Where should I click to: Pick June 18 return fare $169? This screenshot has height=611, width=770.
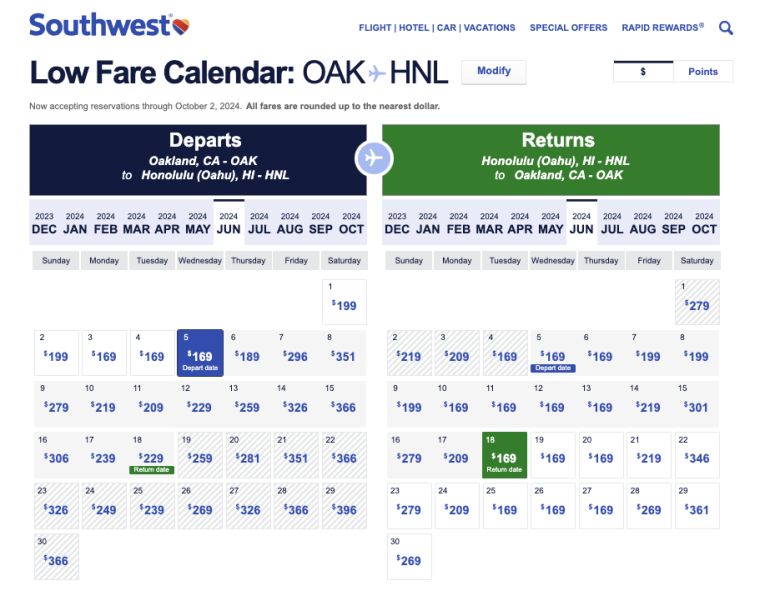[x=505, y=456]
